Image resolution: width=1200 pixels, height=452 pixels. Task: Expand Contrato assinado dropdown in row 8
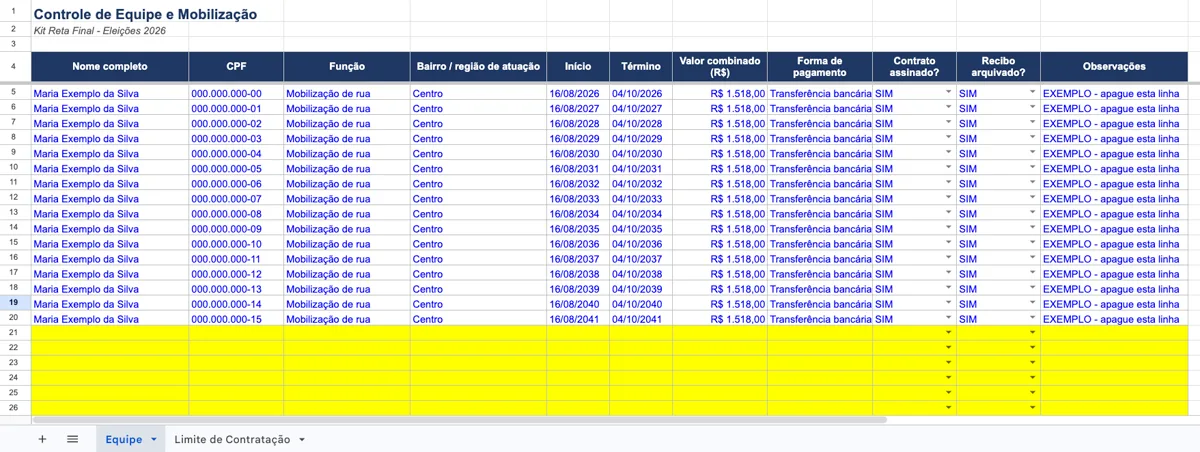(948, 138)
